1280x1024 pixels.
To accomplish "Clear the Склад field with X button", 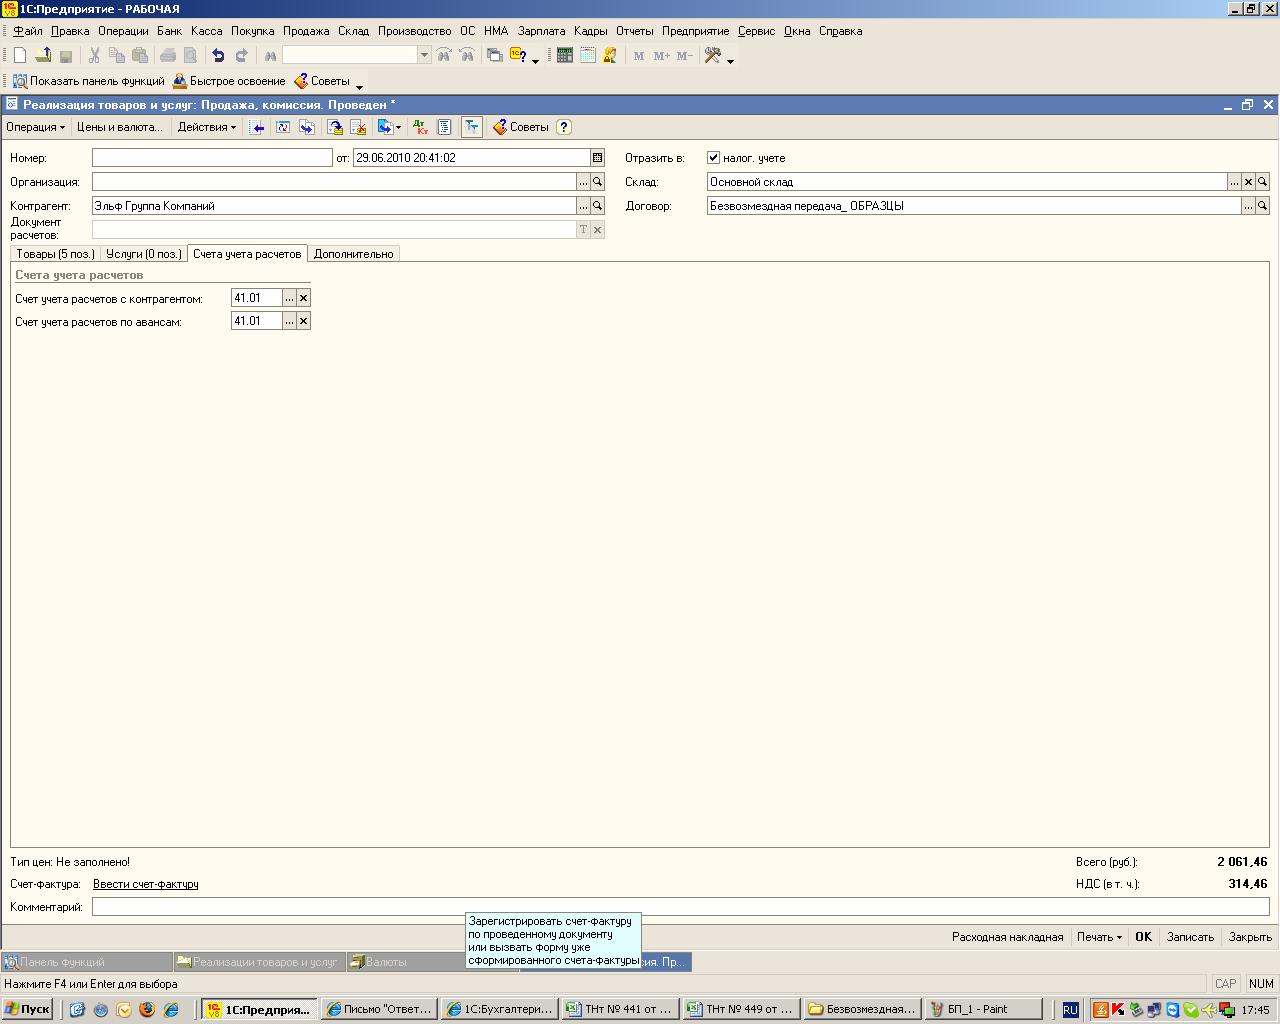I will pos(1248,182).
